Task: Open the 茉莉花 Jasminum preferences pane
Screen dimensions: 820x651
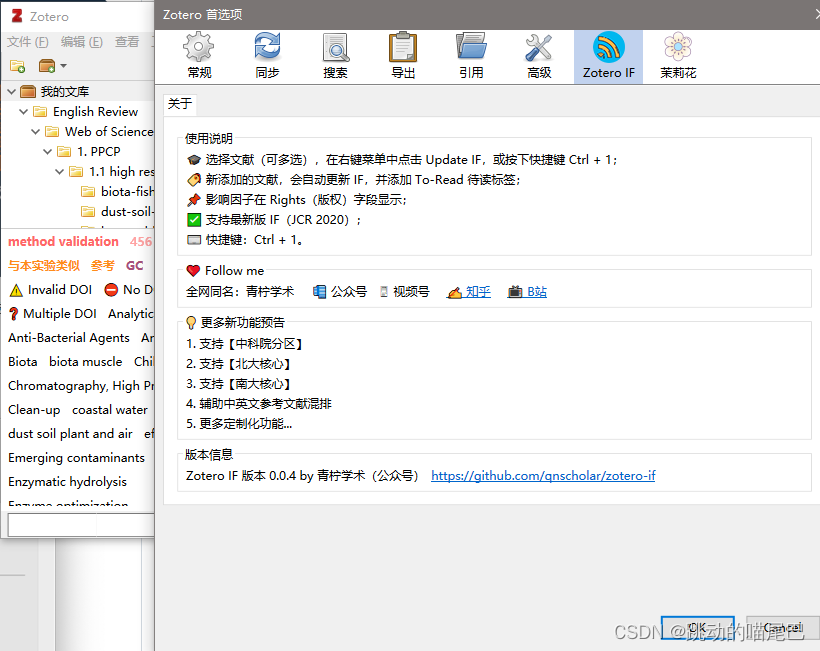Action: [678, 56]
